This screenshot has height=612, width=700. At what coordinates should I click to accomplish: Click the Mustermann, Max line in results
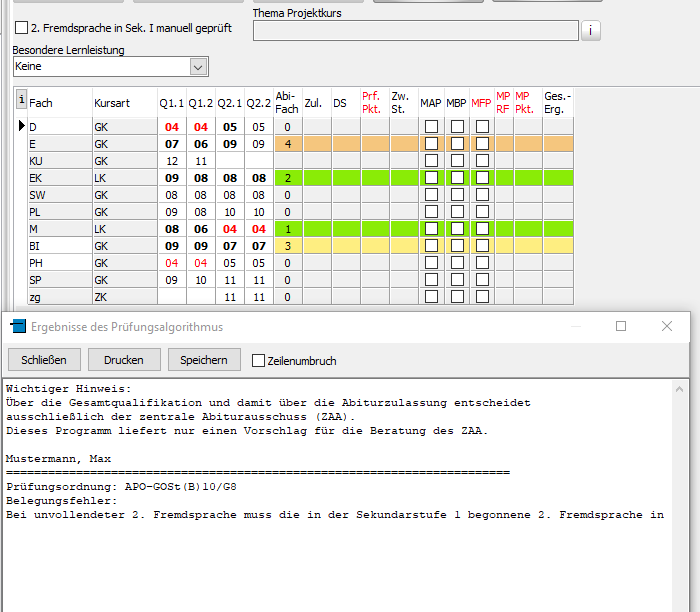click(x=58, y=459)
